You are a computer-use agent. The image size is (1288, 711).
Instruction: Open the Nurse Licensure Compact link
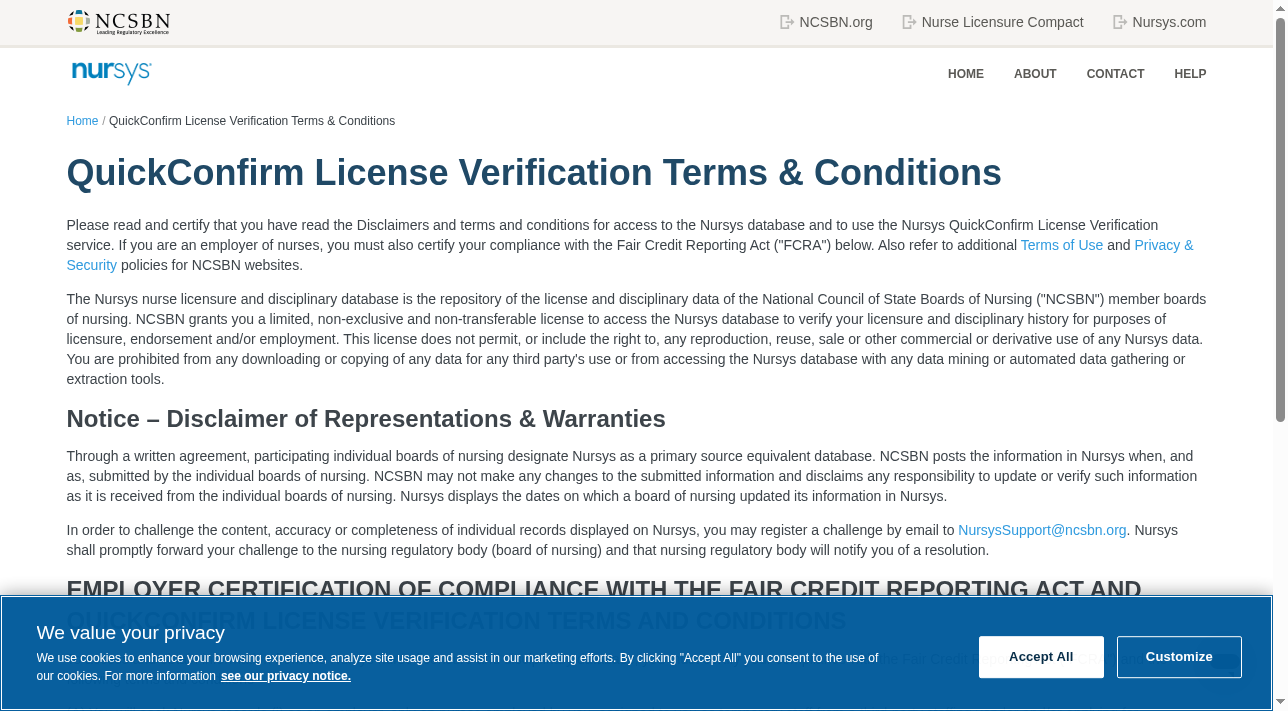click(1002, 22)
